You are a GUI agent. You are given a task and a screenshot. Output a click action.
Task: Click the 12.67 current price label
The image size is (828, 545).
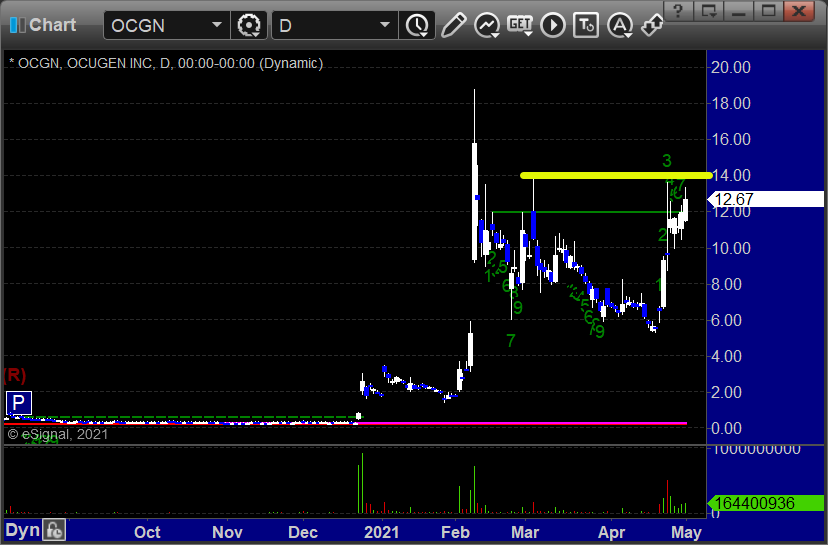[766, 199]
